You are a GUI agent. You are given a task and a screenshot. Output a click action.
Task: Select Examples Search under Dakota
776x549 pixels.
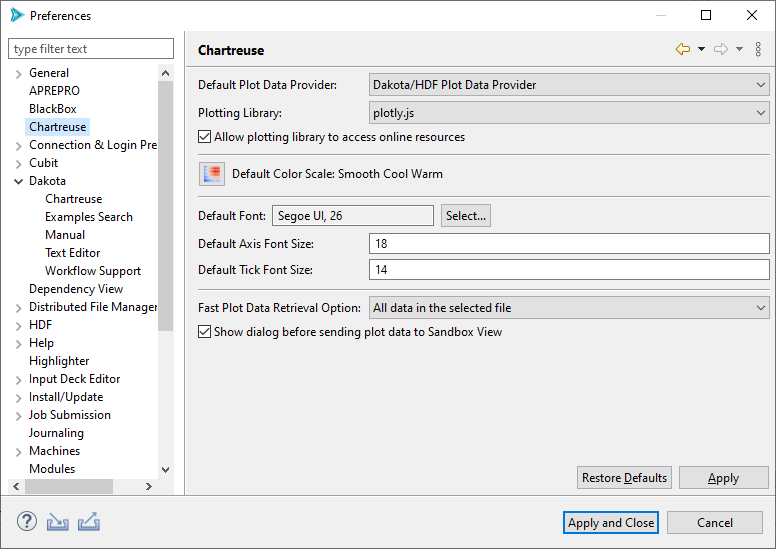pyautogui.click(x=88, y=217)
